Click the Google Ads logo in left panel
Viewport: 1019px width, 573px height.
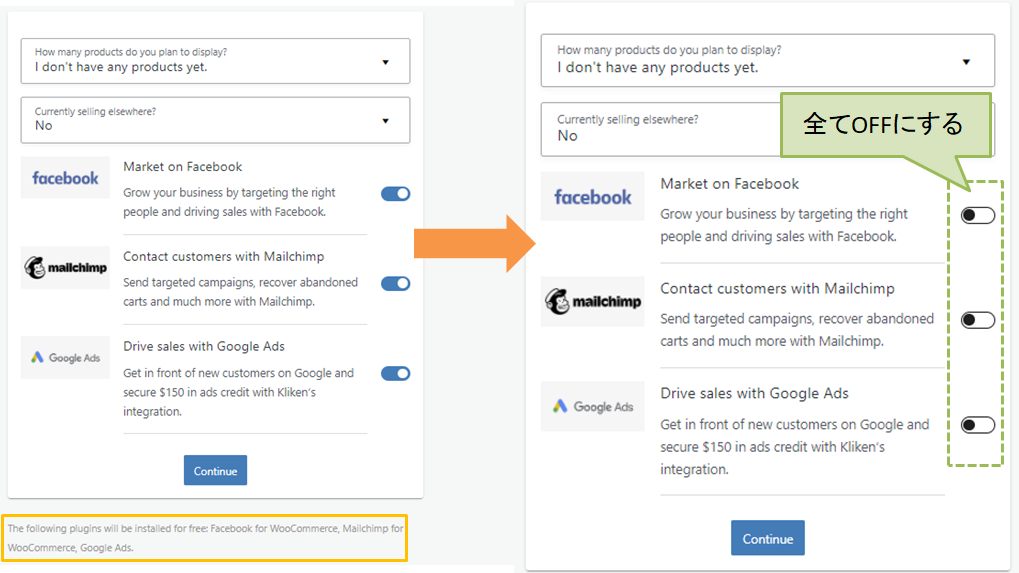click(x=65, y=357)
